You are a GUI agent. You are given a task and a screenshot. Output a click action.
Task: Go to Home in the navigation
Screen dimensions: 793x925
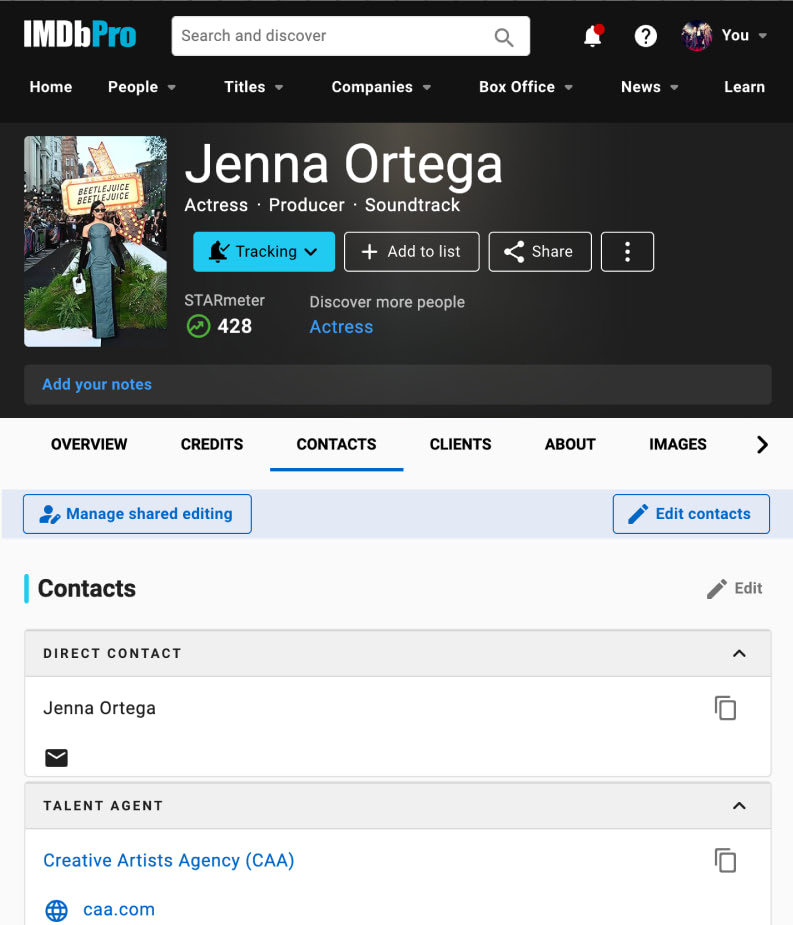pos(51,87)
